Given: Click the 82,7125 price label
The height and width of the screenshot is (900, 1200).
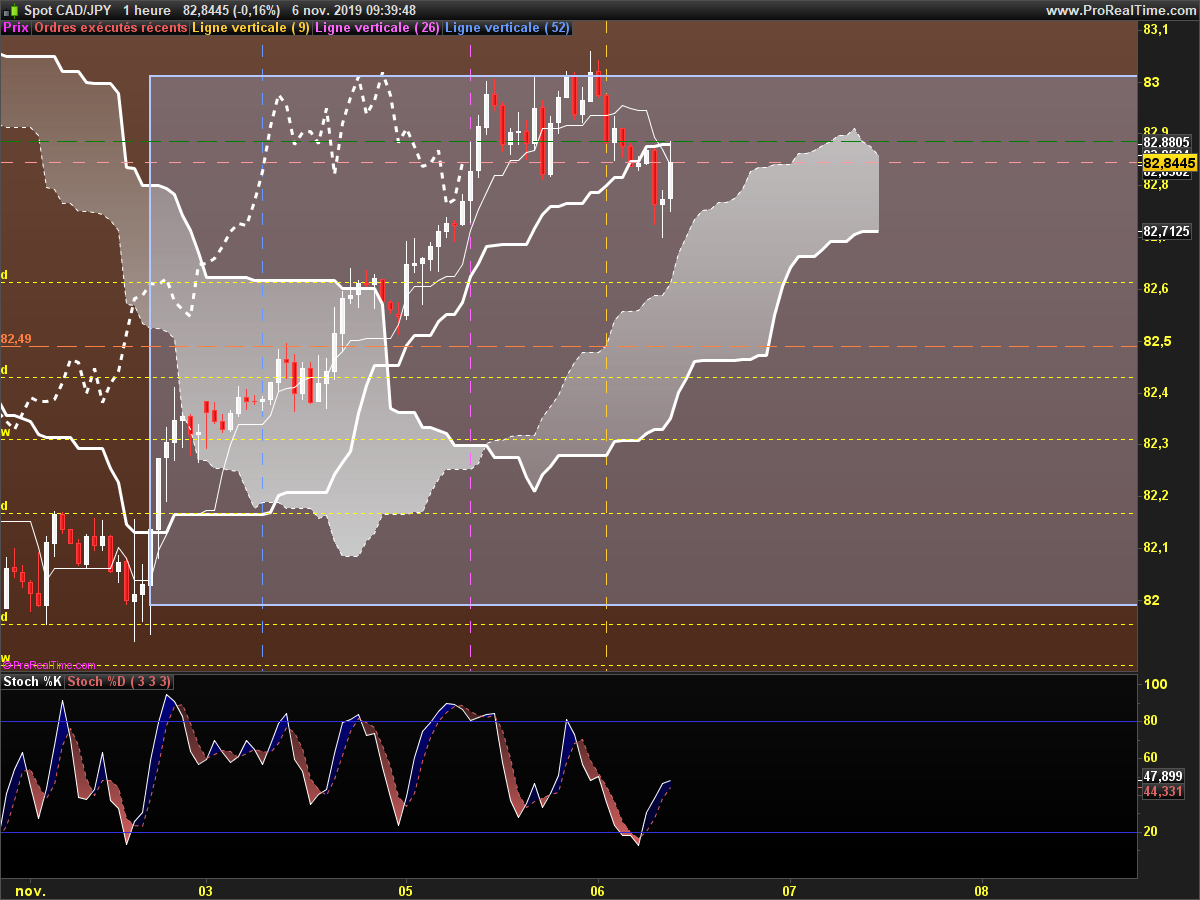Looking at the screenshot, I should pyautogui.click(x=1166, y=231).
